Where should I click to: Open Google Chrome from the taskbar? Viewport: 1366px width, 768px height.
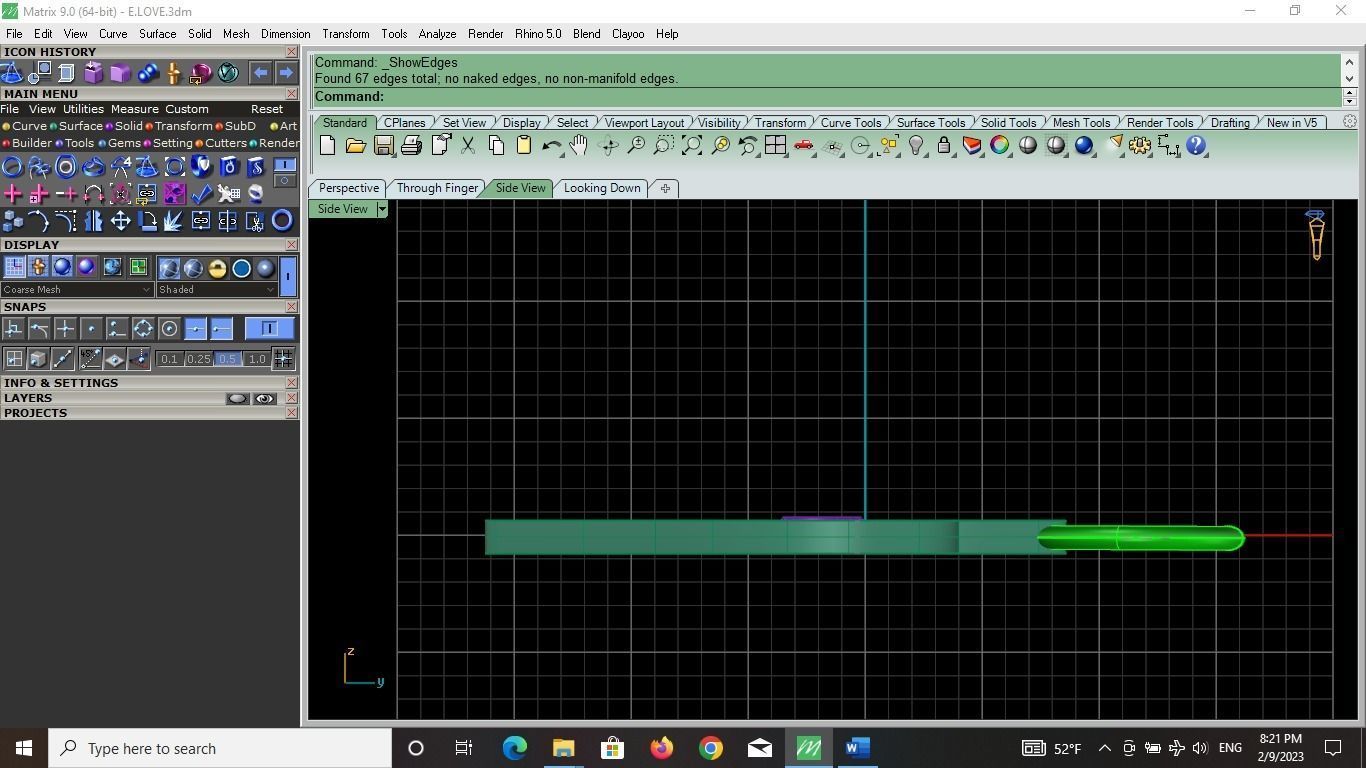(x=710, y=748)
